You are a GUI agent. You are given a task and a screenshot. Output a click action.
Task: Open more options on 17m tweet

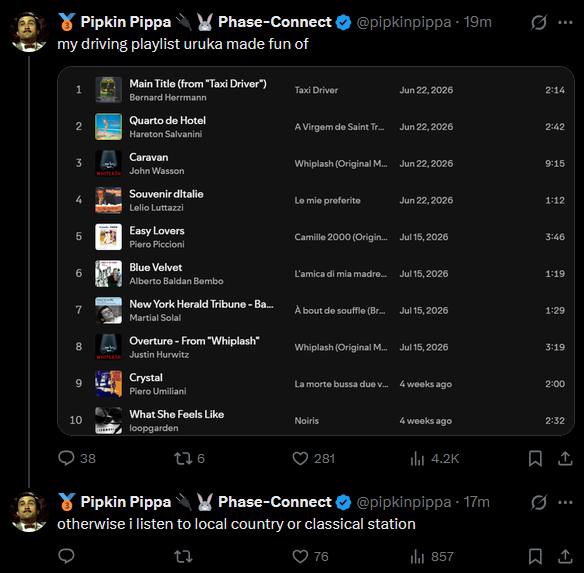click(565, 503)
